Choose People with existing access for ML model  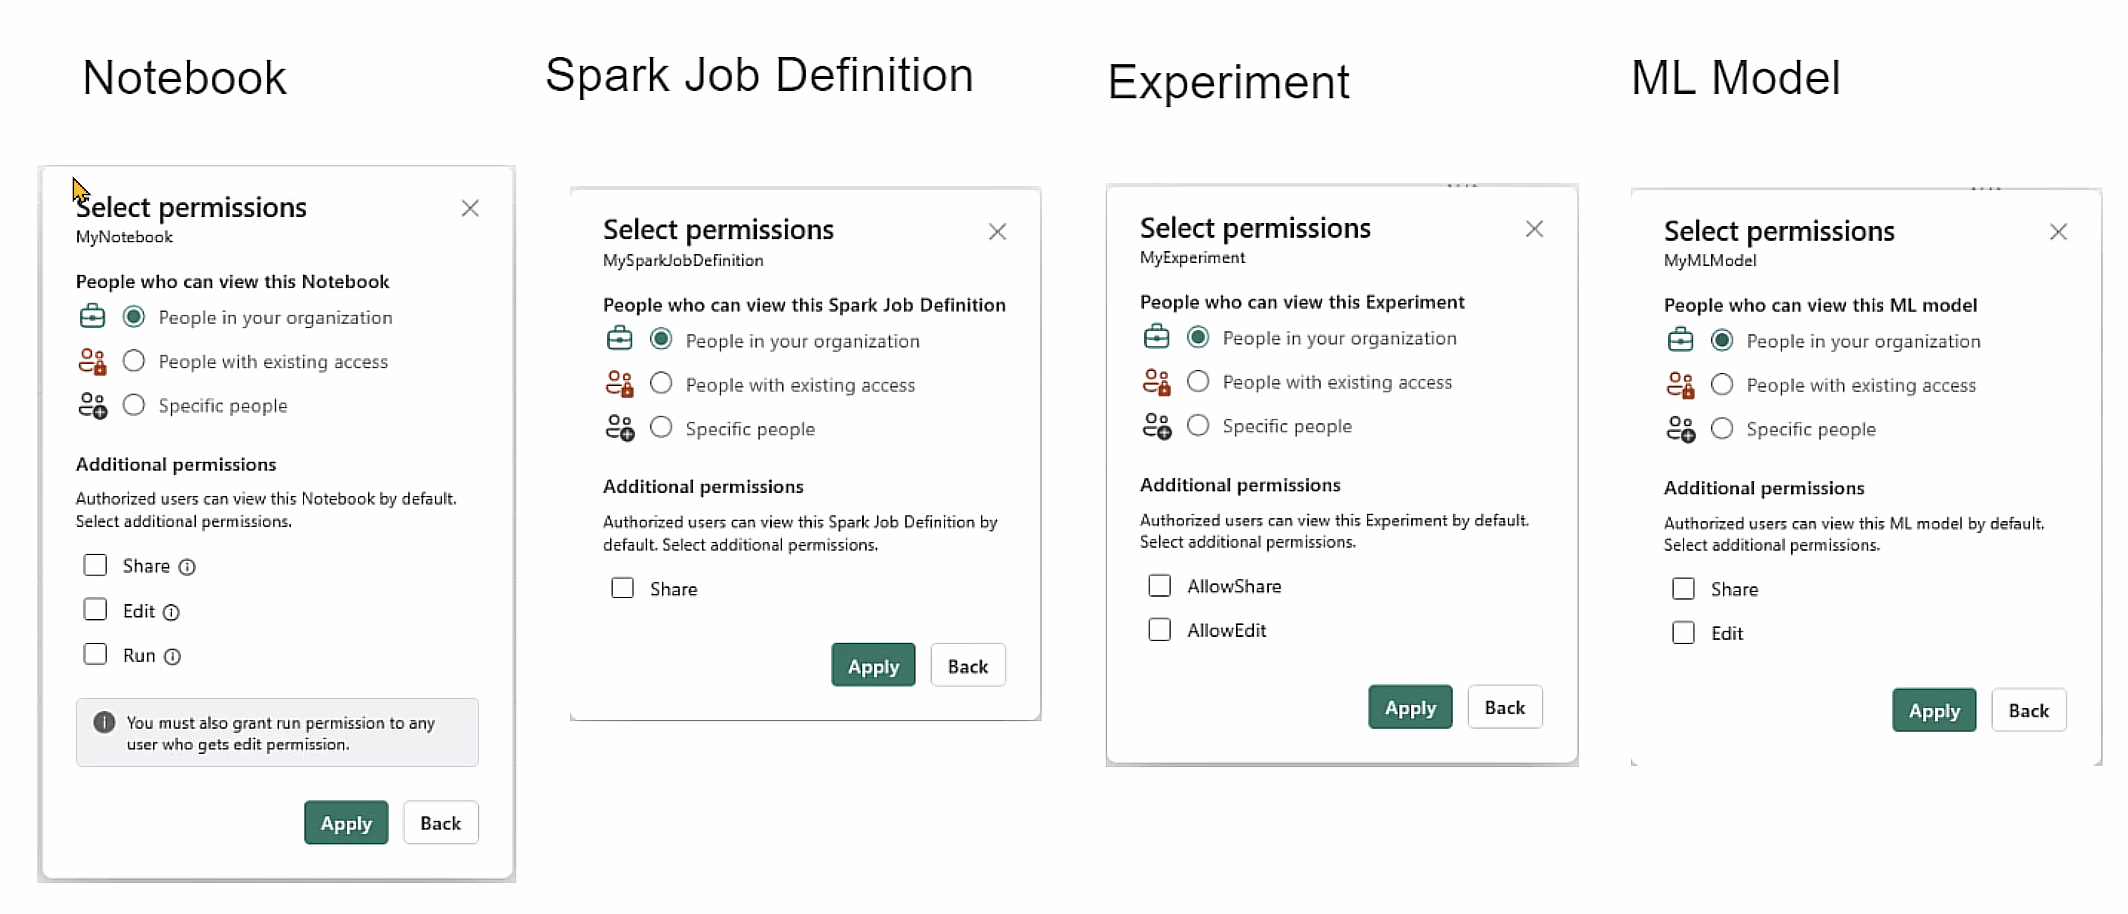point(1722,385)
